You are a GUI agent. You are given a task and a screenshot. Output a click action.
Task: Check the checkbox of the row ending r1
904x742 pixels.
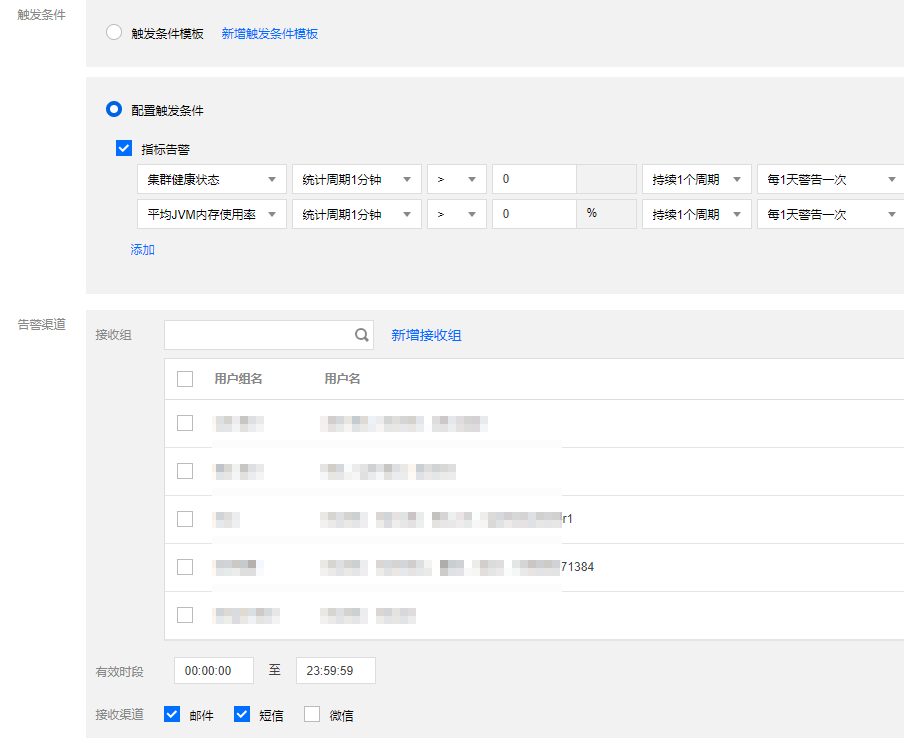[x=184, y=518]
